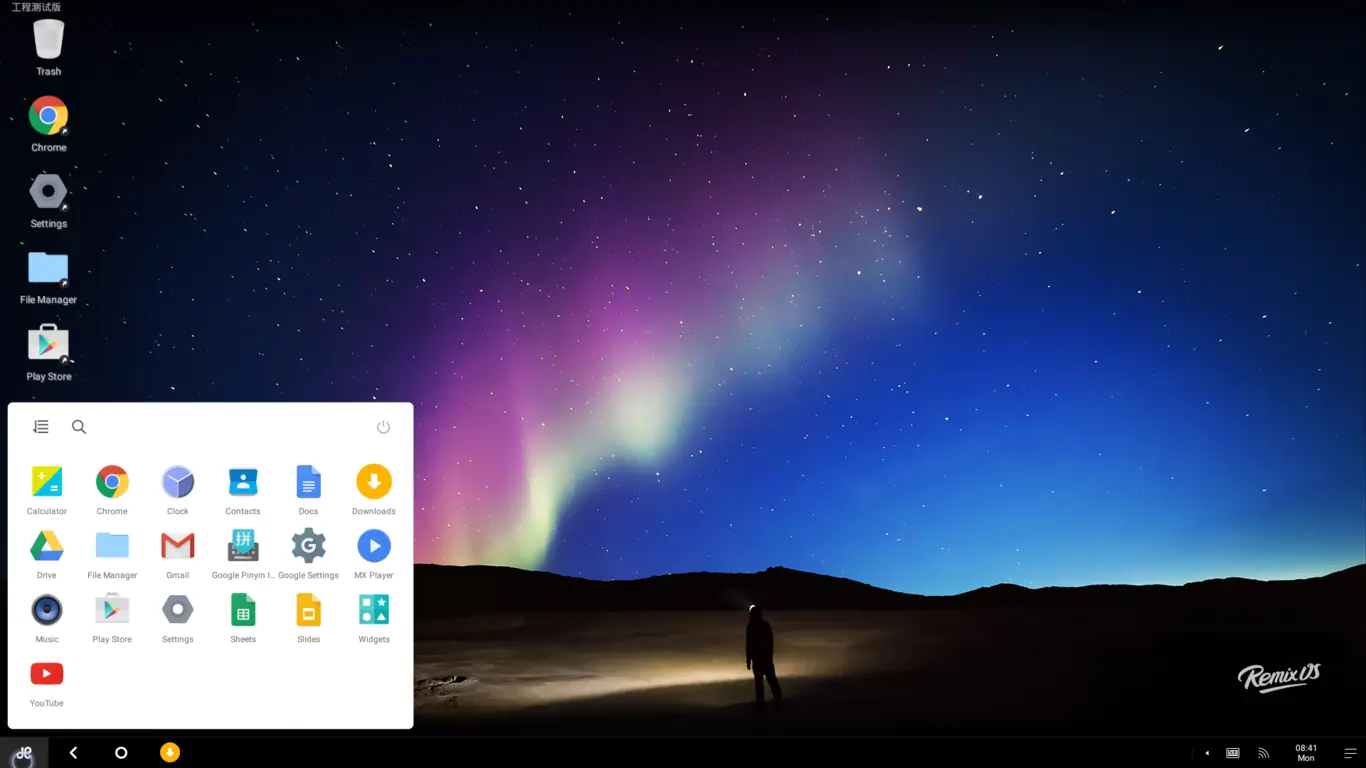
Task: Open the Settings shortcut on the desktop
Action: pyautogui.click(x=48, y=200)
